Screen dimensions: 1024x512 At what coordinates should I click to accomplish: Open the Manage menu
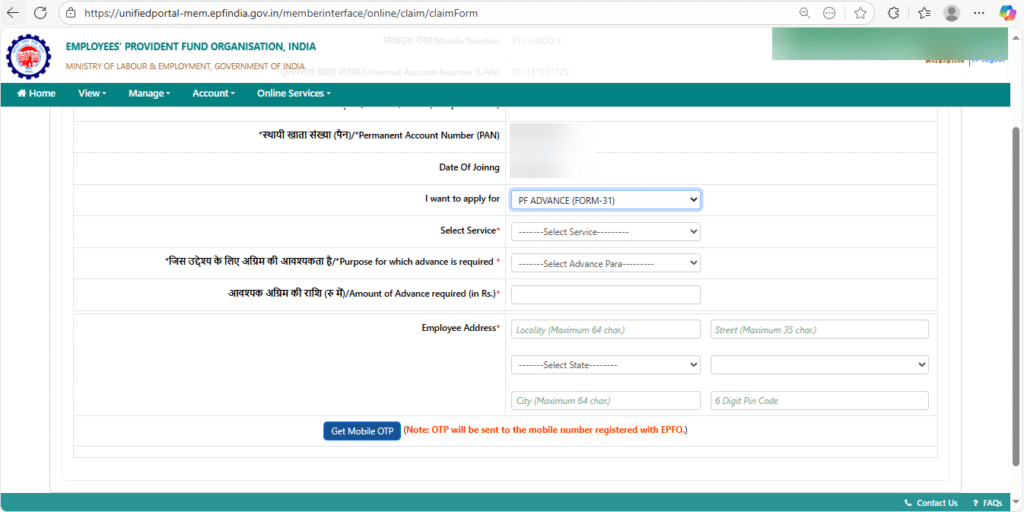149,93
